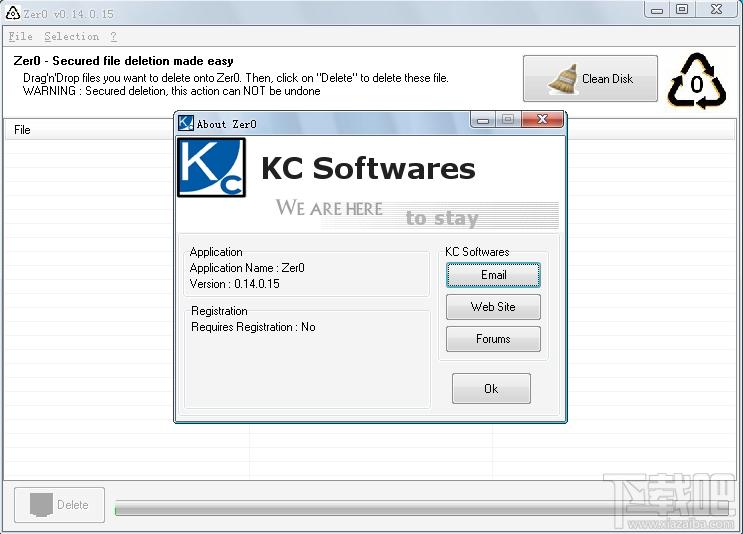Click the KC Softwares logo image
The height and width of the screenshot is (534, 743).
[211, 167]
